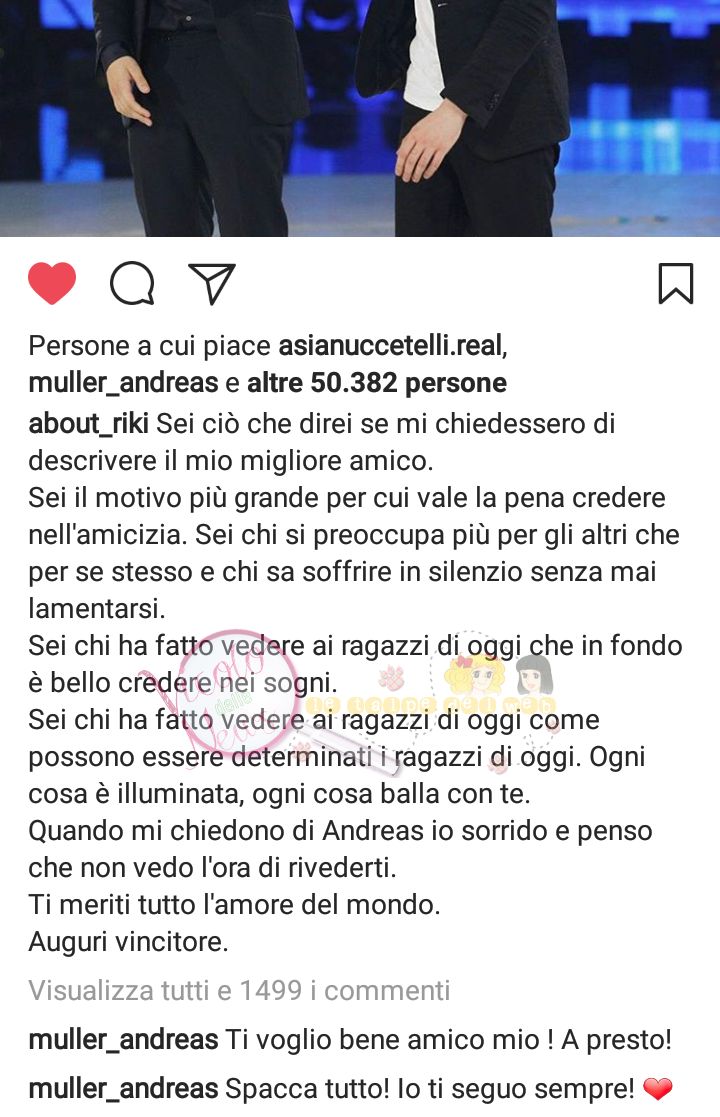The height and width of the screenshot is (1117, 720).
Task: Open muller_andreas profile in the likes line
Action: coord(123,383)
